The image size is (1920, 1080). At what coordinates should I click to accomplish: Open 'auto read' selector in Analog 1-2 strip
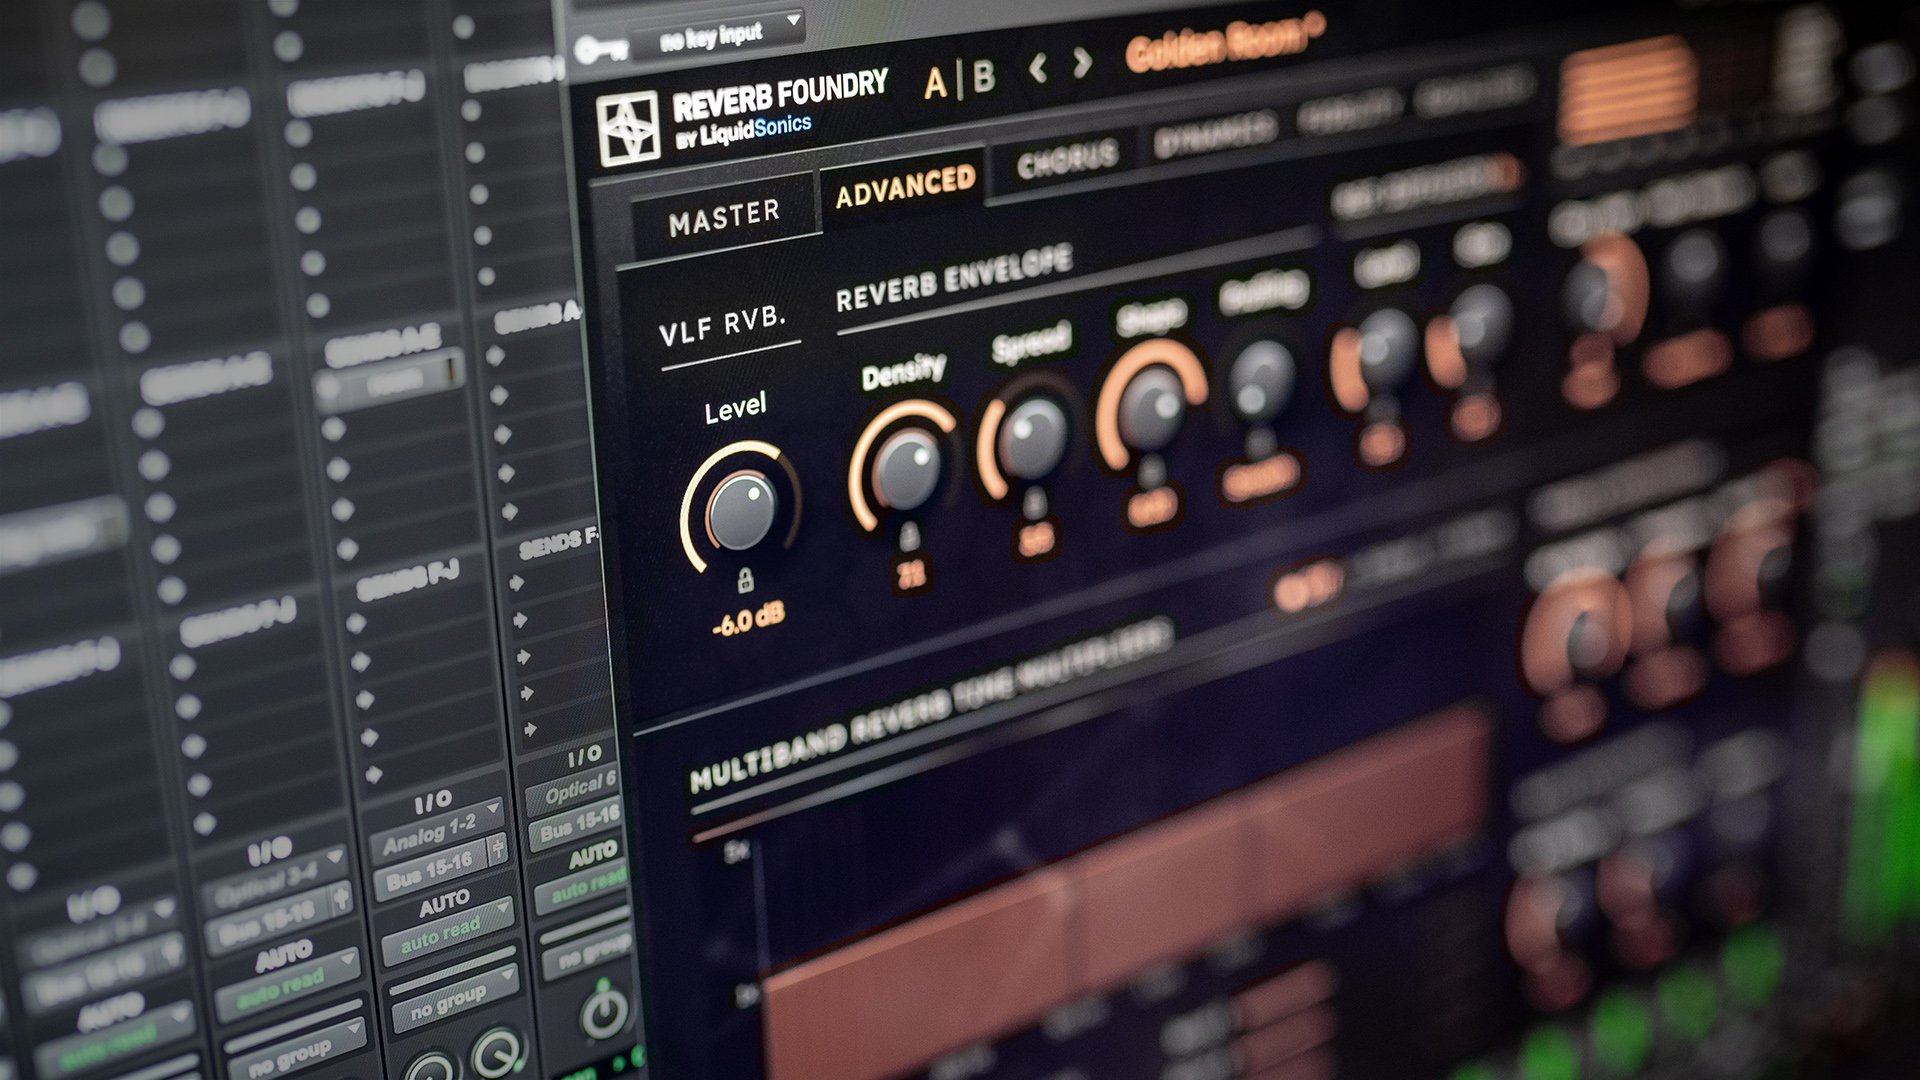point(448,931)
